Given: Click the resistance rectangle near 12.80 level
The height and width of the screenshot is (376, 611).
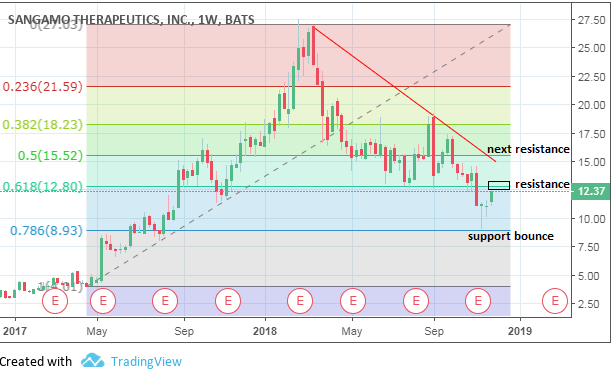Looking at the screenshot, I should pos(499,185).
